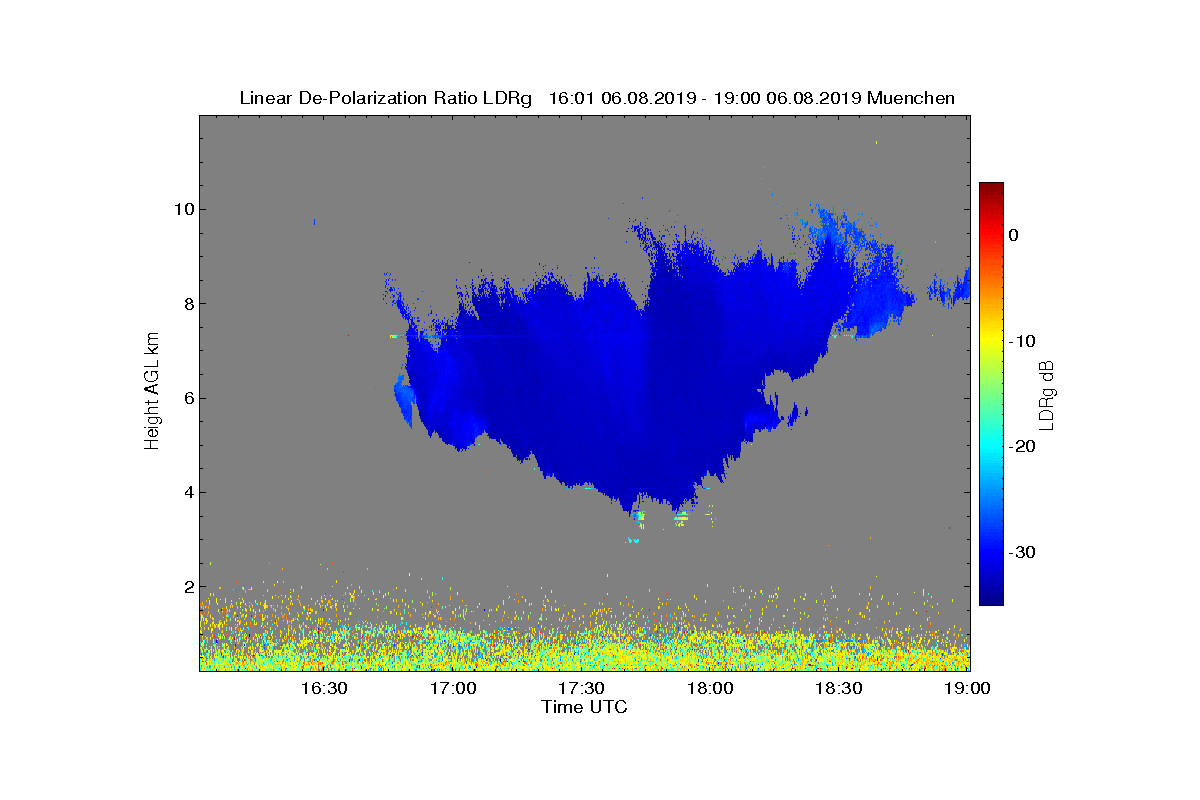Click the 17:30 time axis label

coord(582,688)
